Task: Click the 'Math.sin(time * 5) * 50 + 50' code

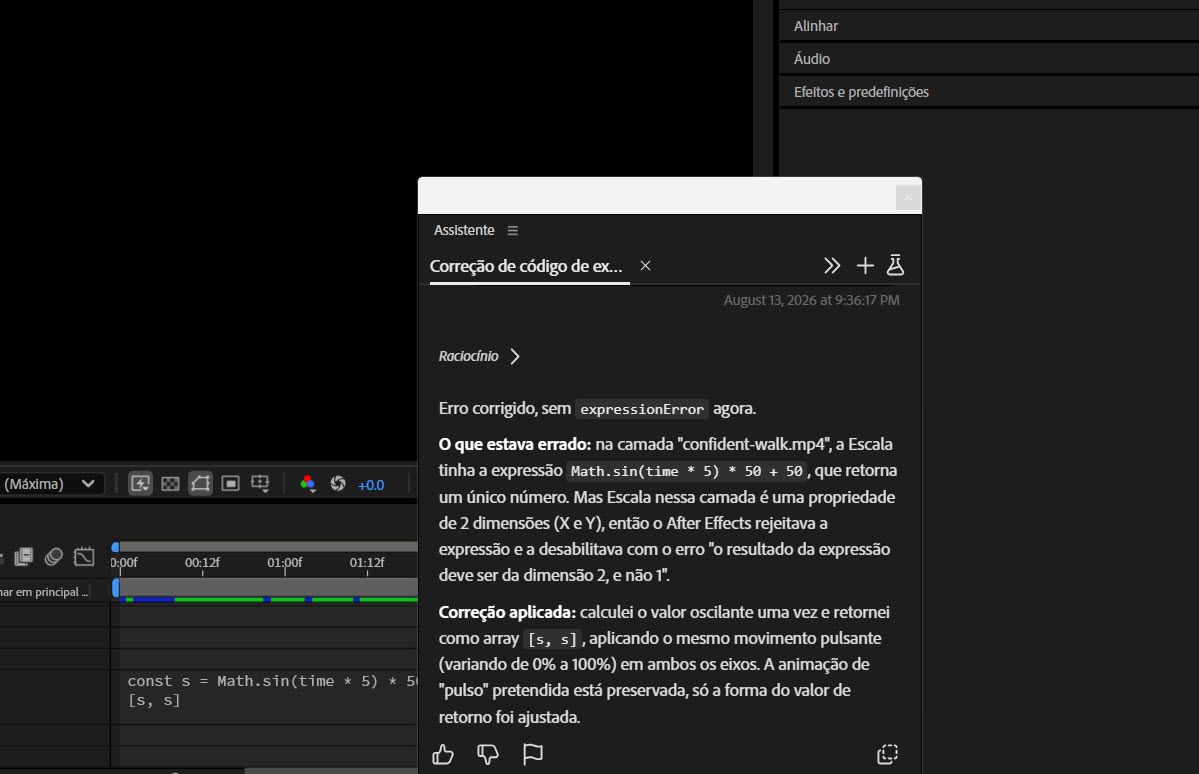Action: (687, 471)
